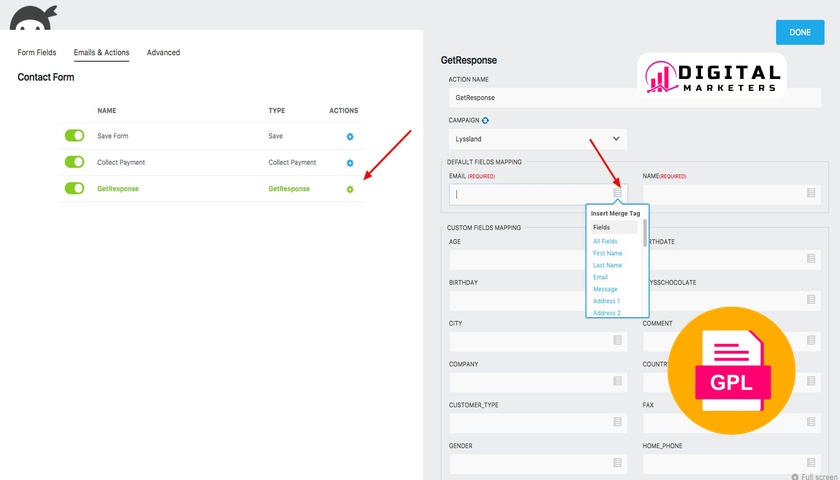Click the Contact Form title

coord(46,77)
